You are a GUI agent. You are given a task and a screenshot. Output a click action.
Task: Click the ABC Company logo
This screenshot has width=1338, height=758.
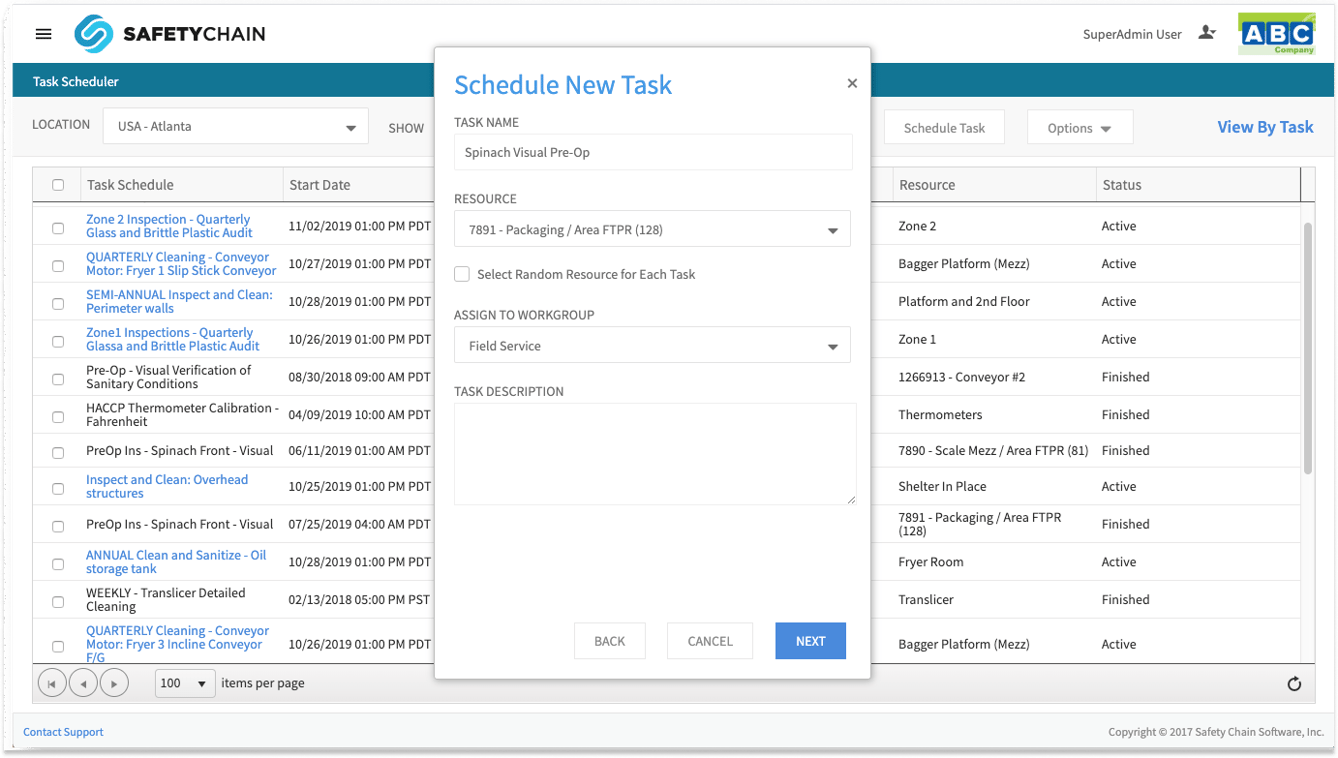[x=1276, y=34]
